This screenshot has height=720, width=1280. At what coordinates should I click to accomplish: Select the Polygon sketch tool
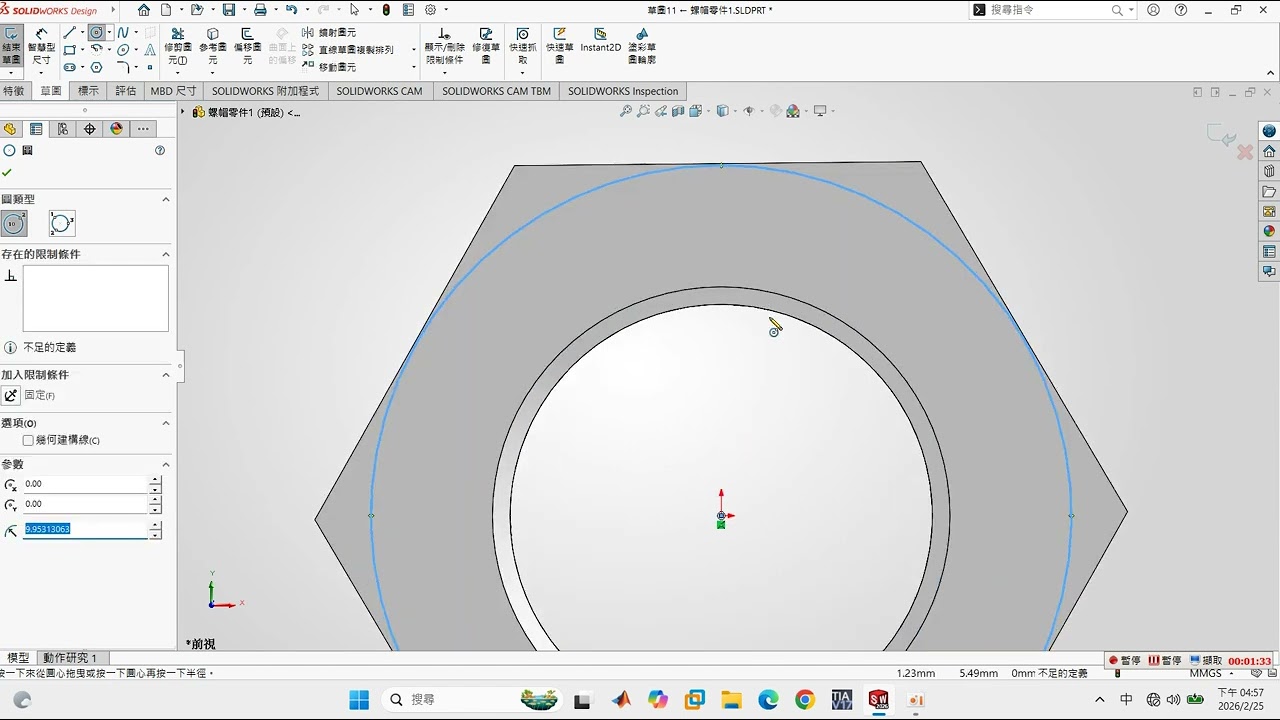pos(96,67)
